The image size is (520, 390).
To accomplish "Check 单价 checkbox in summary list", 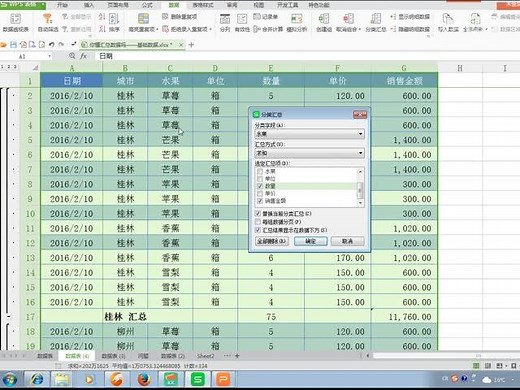I will (260, 193).
